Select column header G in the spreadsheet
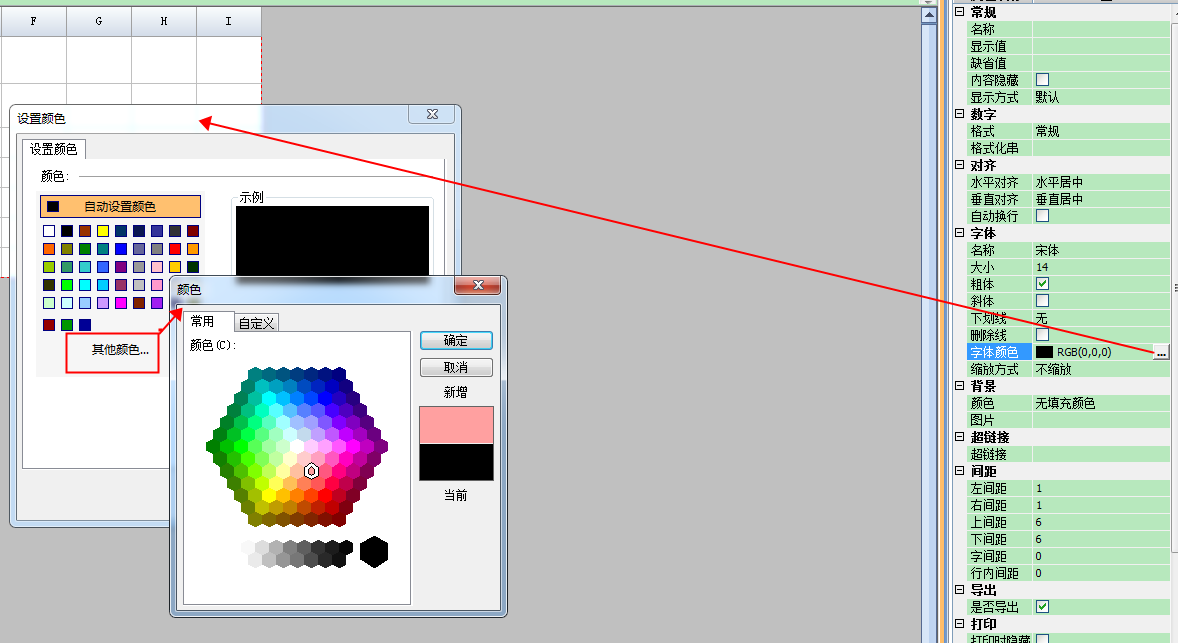Image resolution: width=1178 pixels, height=643 pixels. pos(98,20)
